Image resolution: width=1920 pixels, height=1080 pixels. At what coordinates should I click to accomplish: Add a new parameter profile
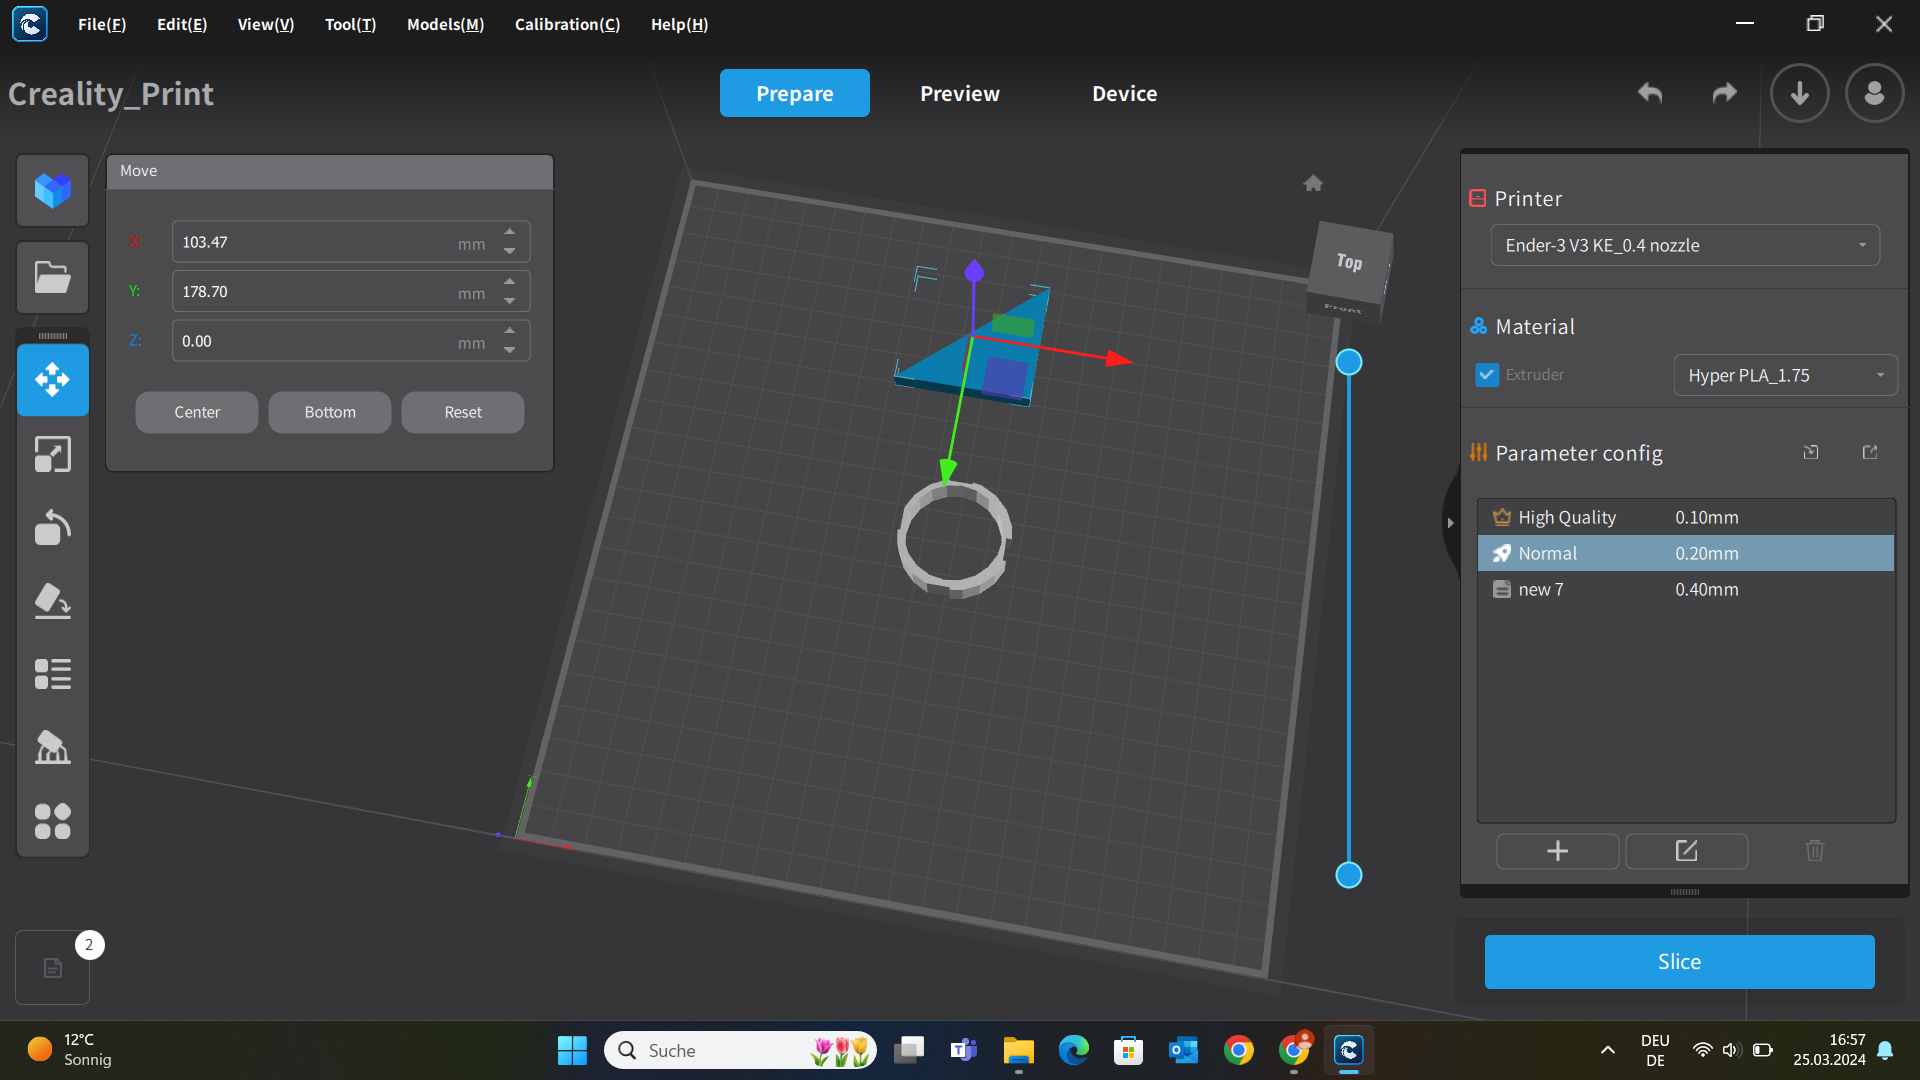pyautogui.click(x=1557, y=851)
